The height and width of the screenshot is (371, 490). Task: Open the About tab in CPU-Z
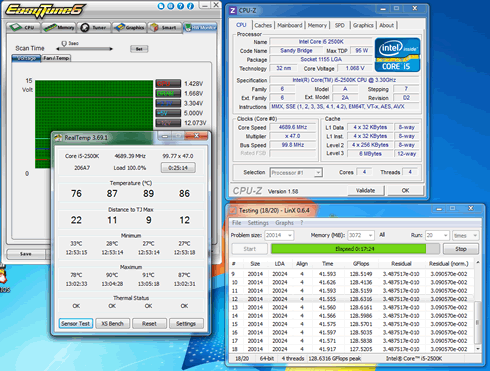387,25
